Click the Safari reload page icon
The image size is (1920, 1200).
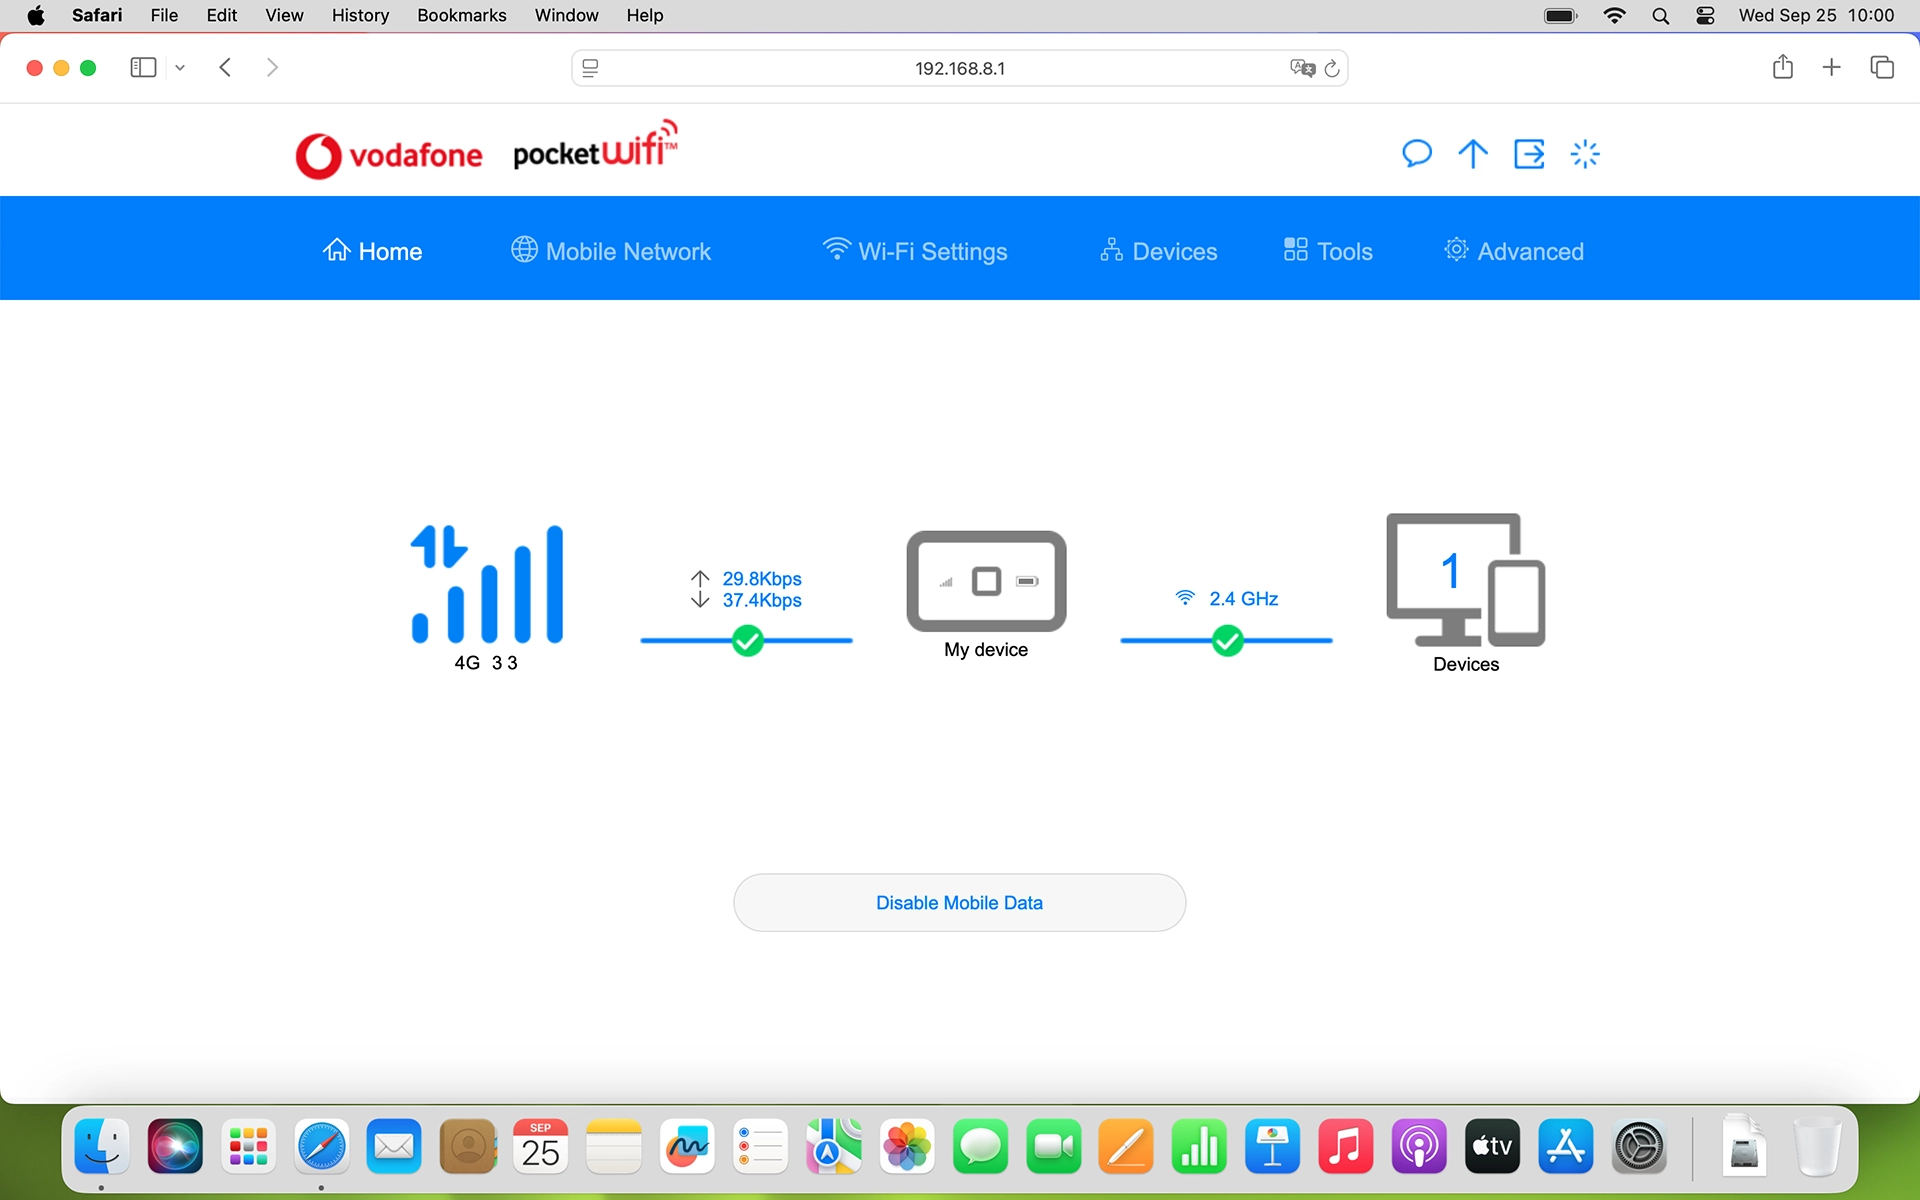(1332, 68)
